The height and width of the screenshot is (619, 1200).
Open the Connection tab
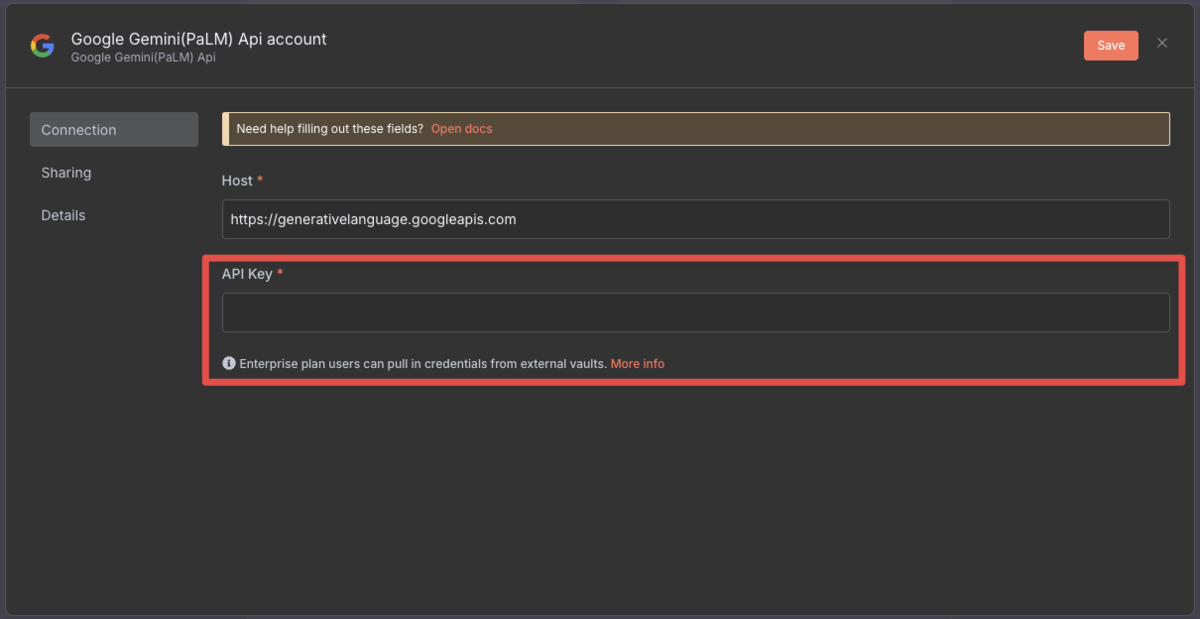(x=114, y=130)
